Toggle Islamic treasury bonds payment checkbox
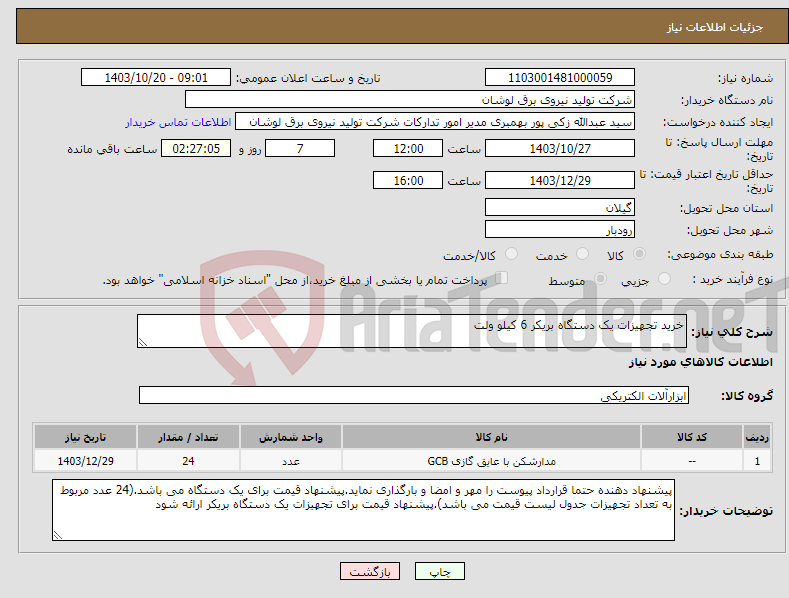Screen dimensions: 789x598 [x=502, y=278]
